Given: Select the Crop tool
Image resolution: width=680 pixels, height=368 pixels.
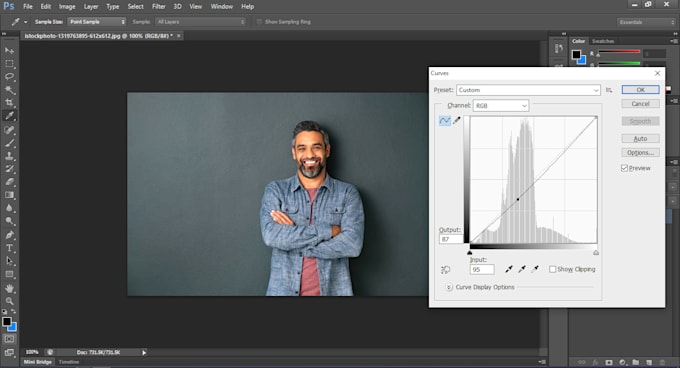Looking at the screenshot, I should (x=9, y=103).
